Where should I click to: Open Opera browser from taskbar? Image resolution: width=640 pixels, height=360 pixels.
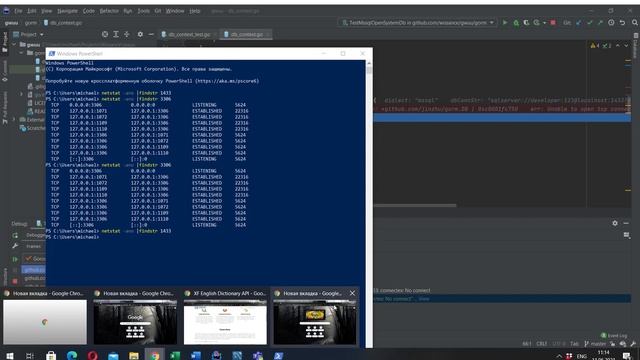92,356
